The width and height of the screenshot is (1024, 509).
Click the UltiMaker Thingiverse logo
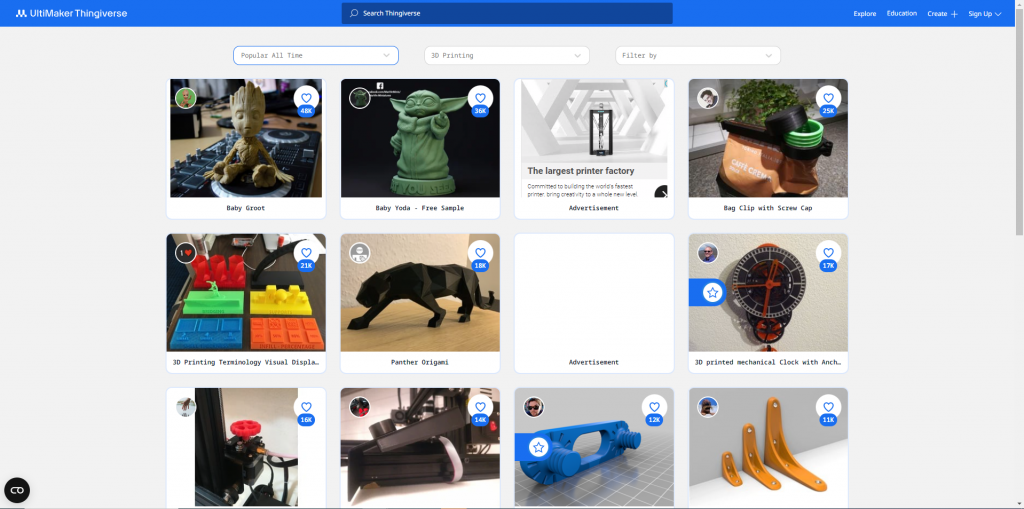click(71, 13)
